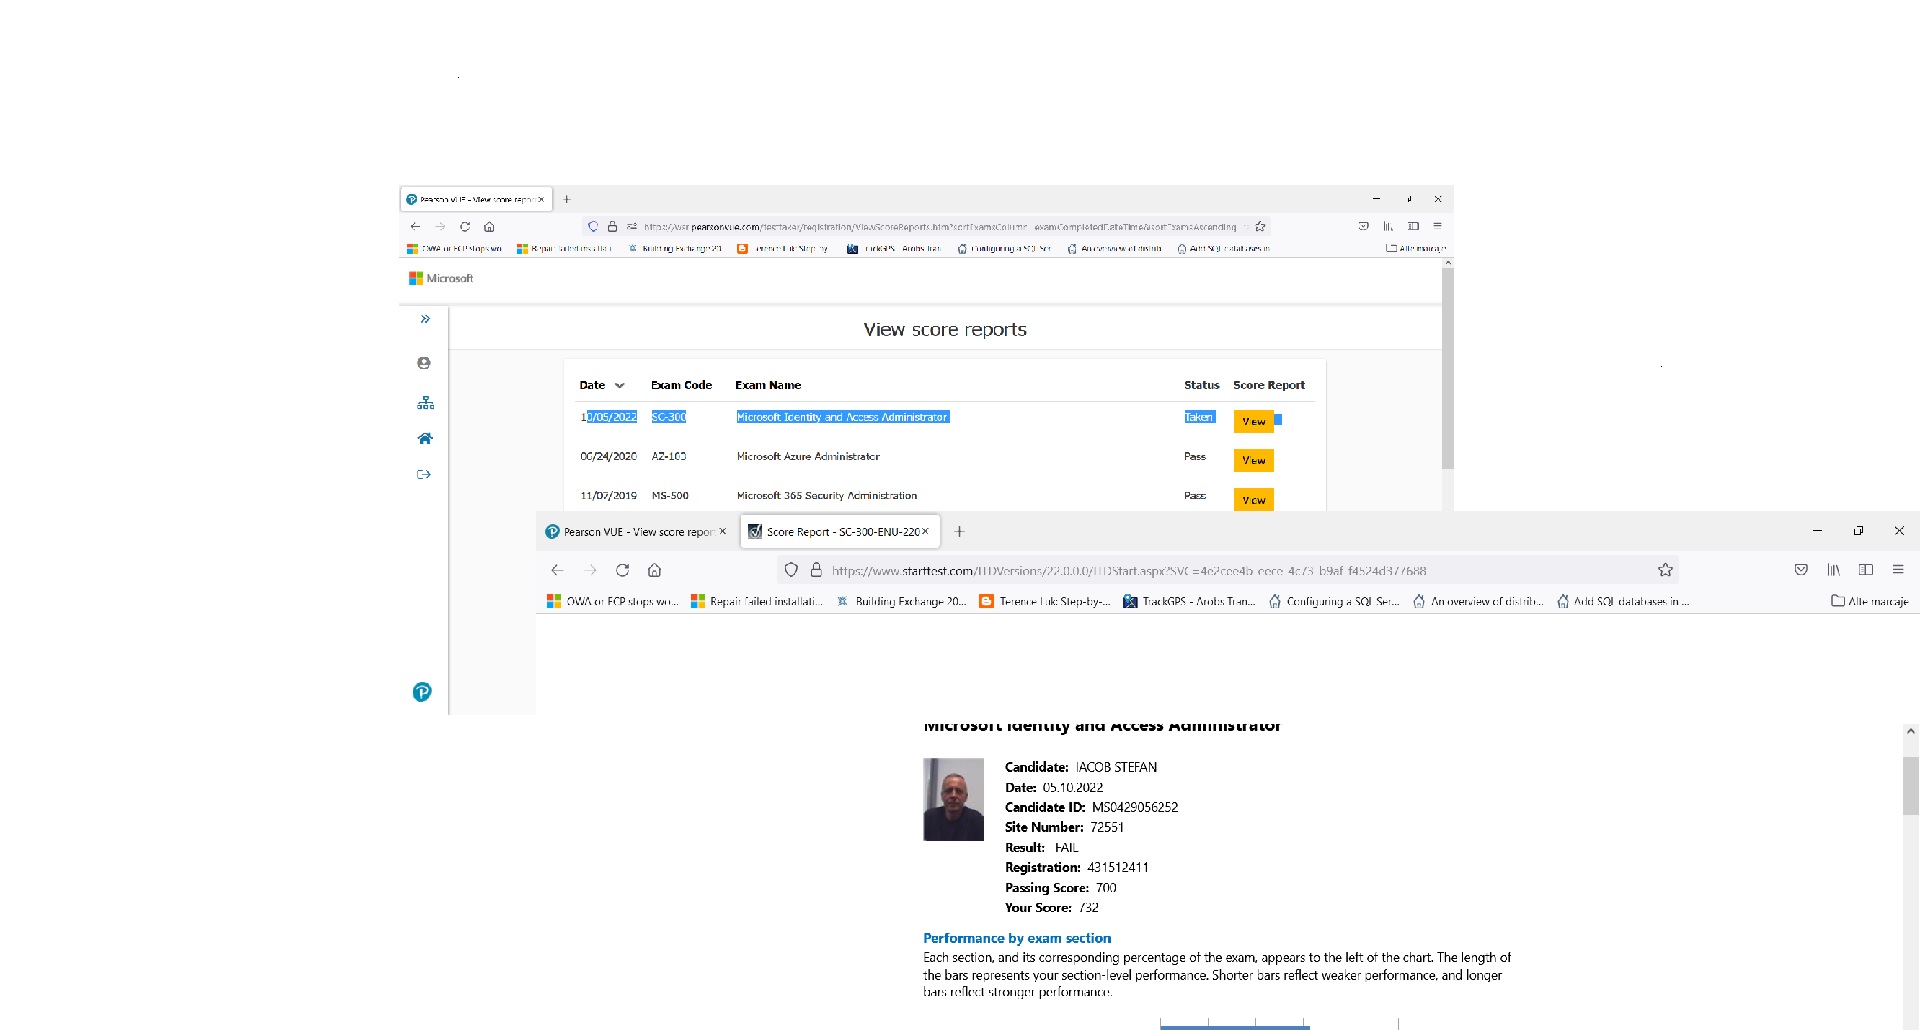1920x1030 pixels.
Task: Sort score reports by Date column chevron
Action: click(x=620, y=385)
